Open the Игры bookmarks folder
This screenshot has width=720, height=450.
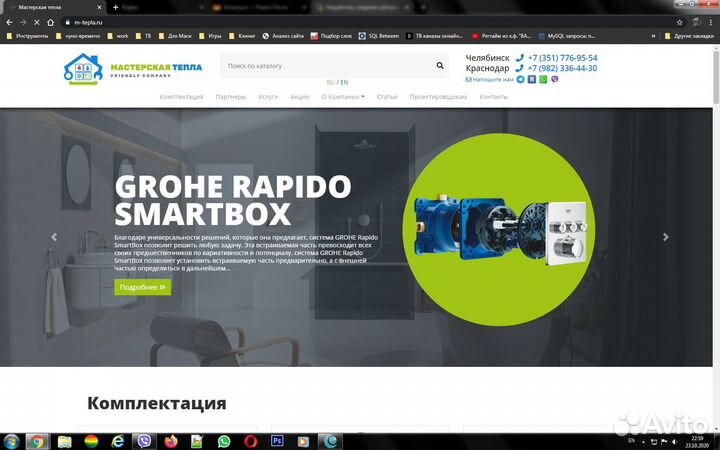pyautogui.click(x=210, y=36)
